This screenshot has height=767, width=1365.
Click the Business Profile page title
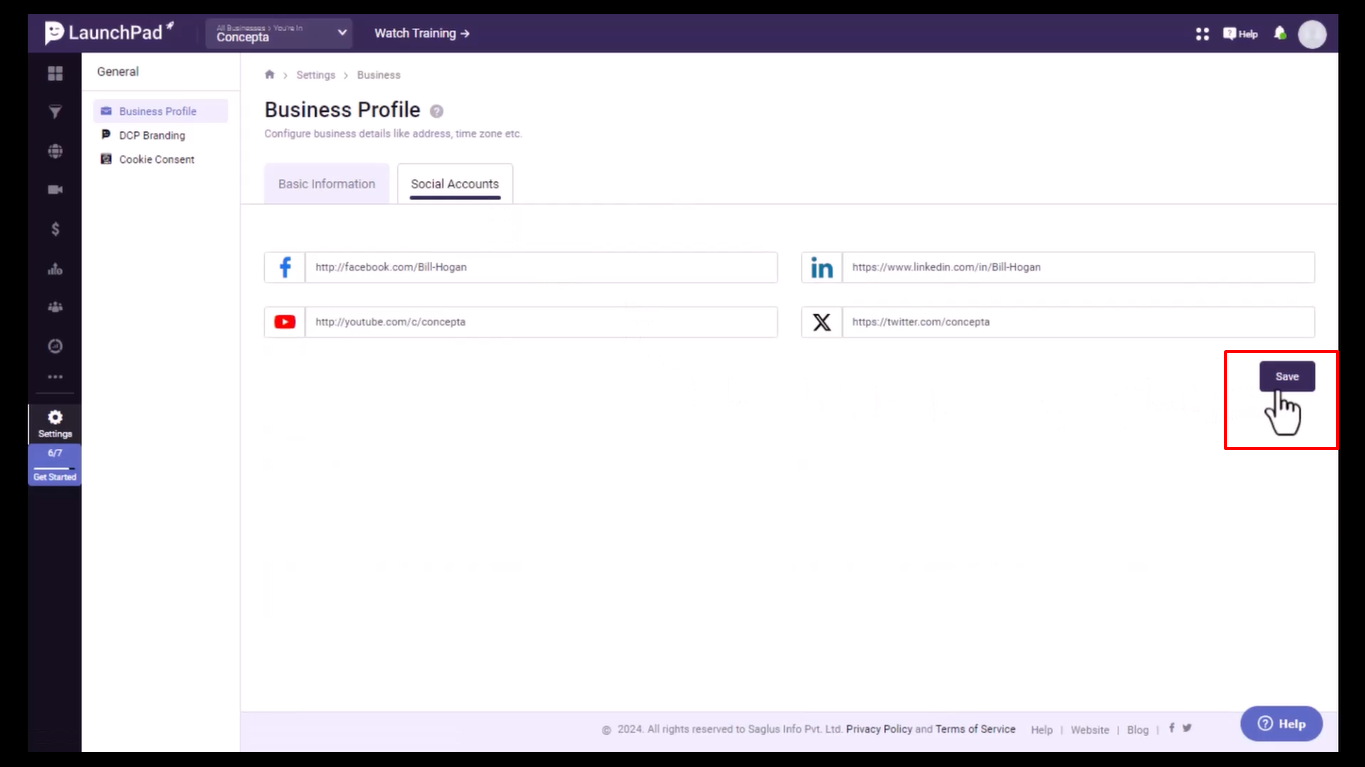tap(342, 110)
